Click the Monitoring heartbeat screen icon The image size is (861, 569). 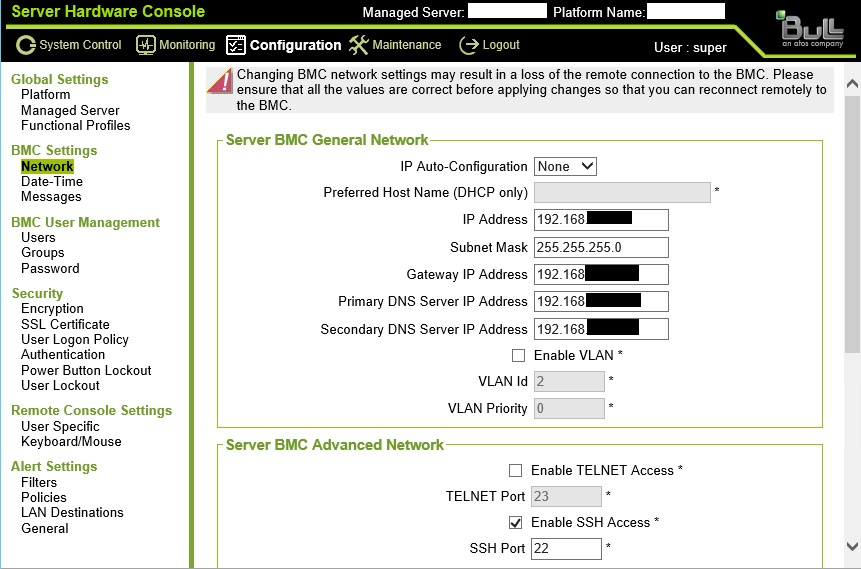pos(146,45)
